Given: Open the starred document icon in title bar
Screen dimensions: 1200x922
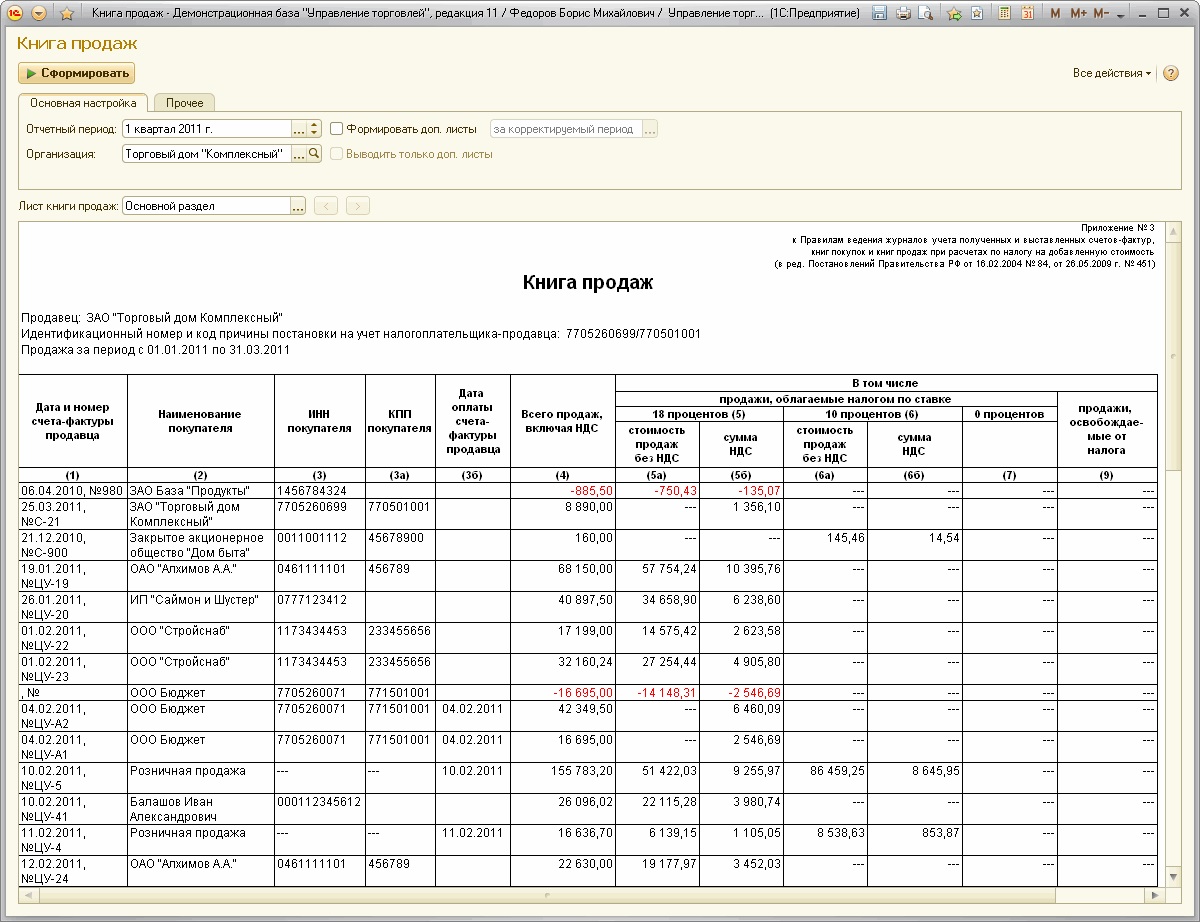Looking at the screenshot, I should click(x=976, y=14).
